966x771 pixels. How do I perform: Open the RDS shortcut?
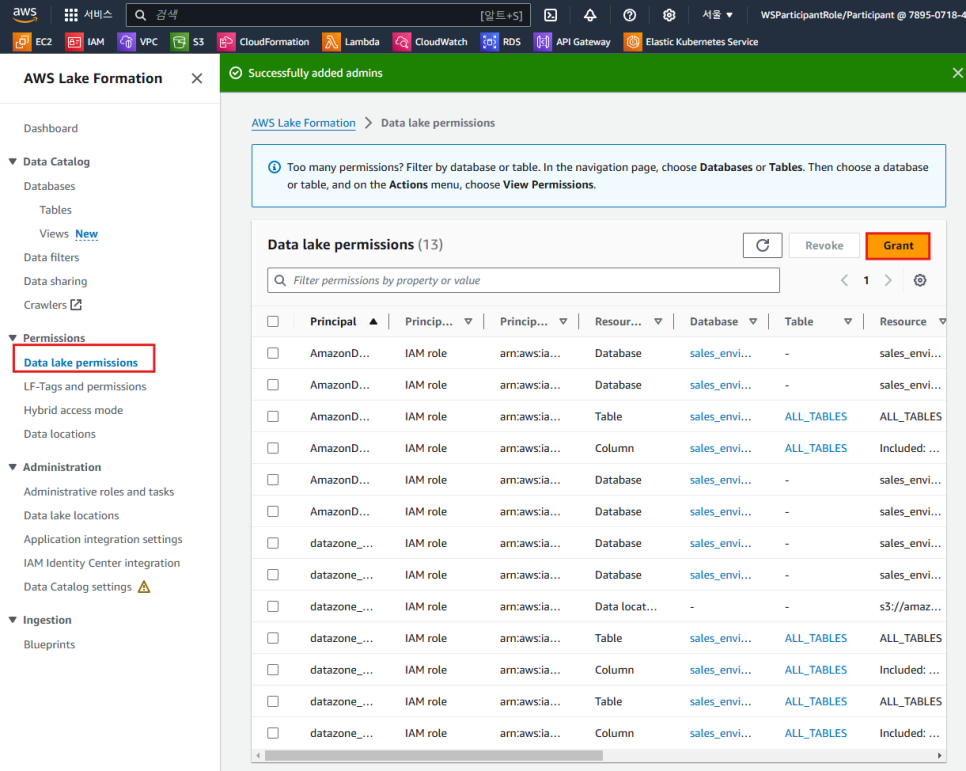(x=501, y=42)
